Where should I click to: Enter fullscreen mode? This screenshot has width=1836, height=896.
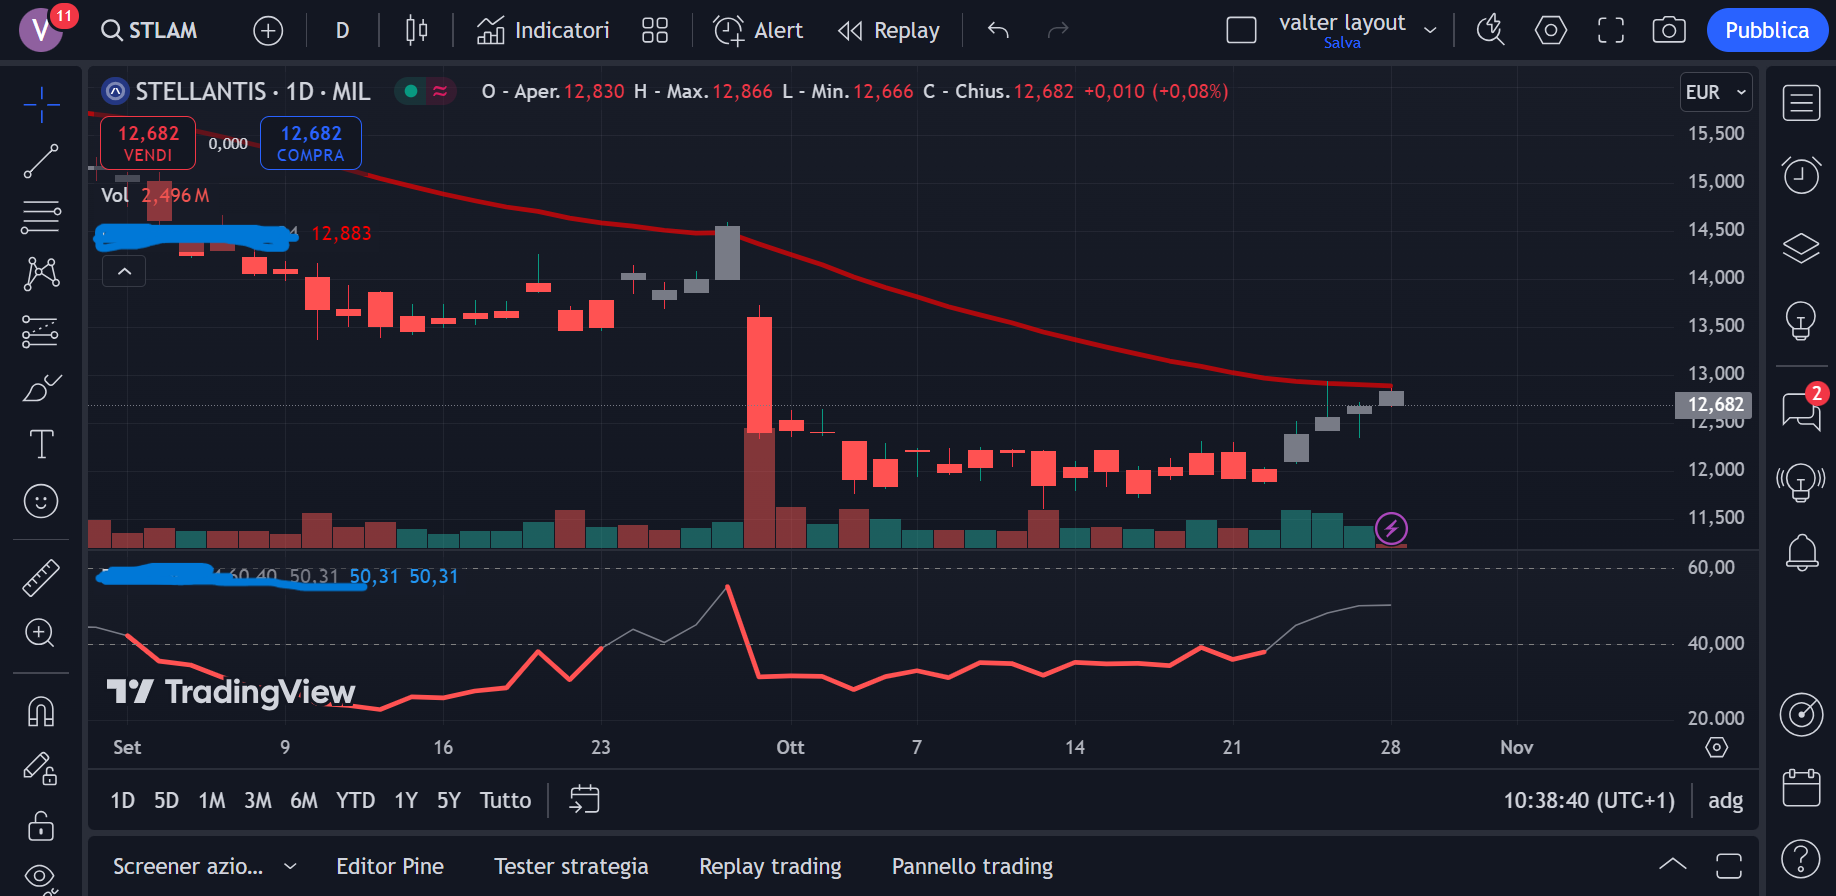pyautogui.click(x=1611, y=31)
